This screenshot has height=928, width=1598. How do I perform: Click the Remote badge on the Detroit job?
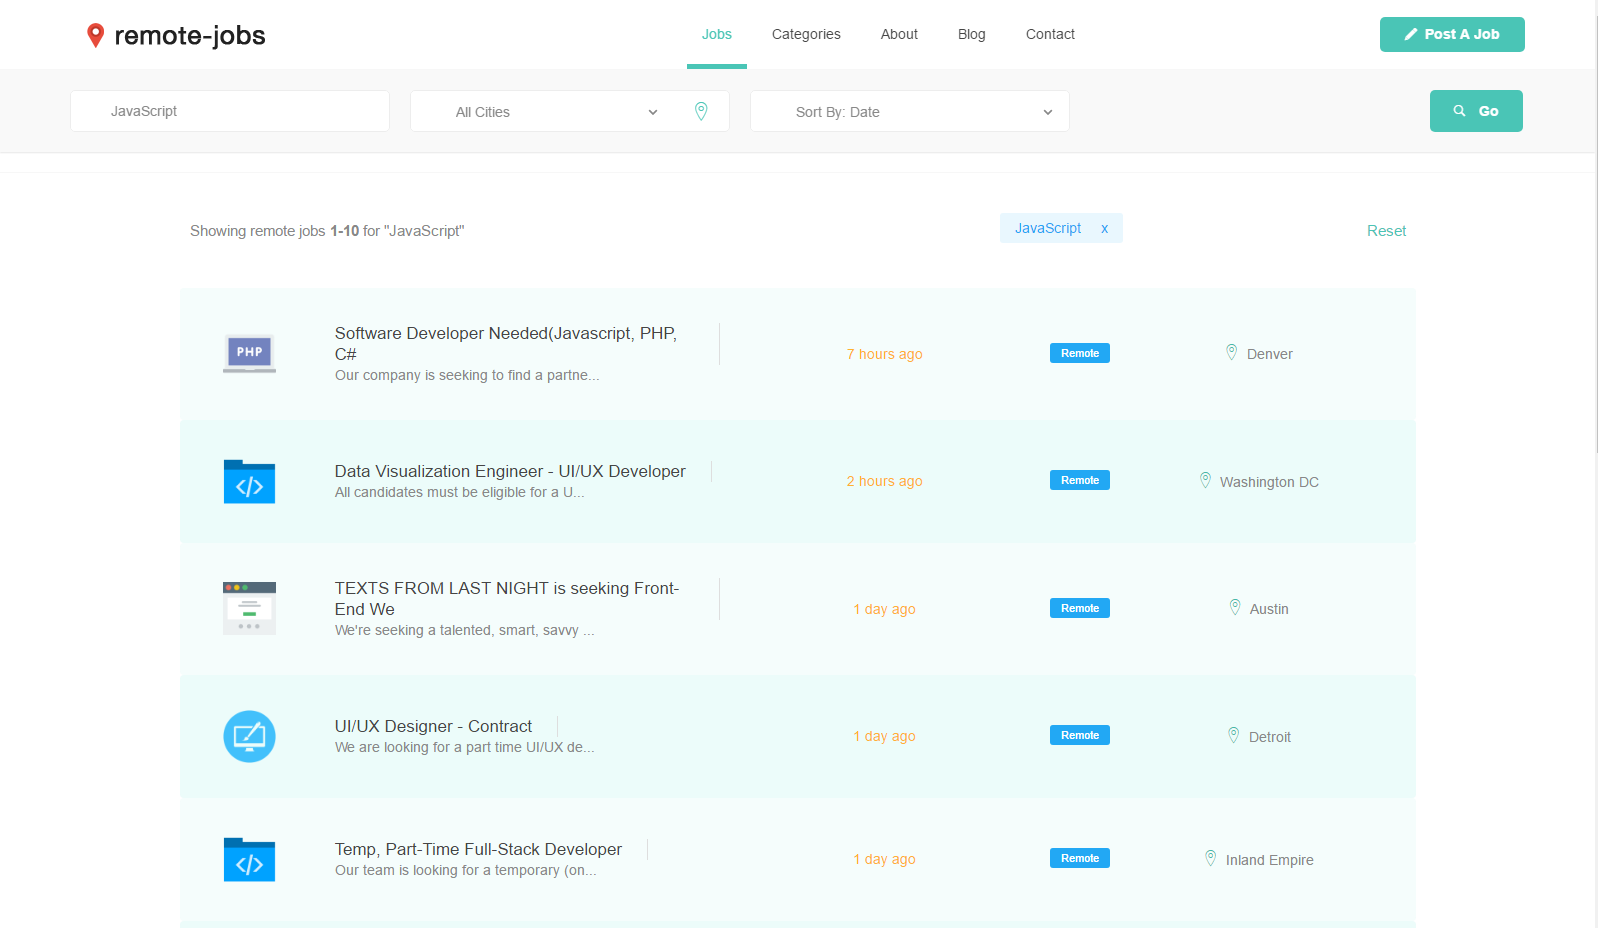coord(1080,735)
